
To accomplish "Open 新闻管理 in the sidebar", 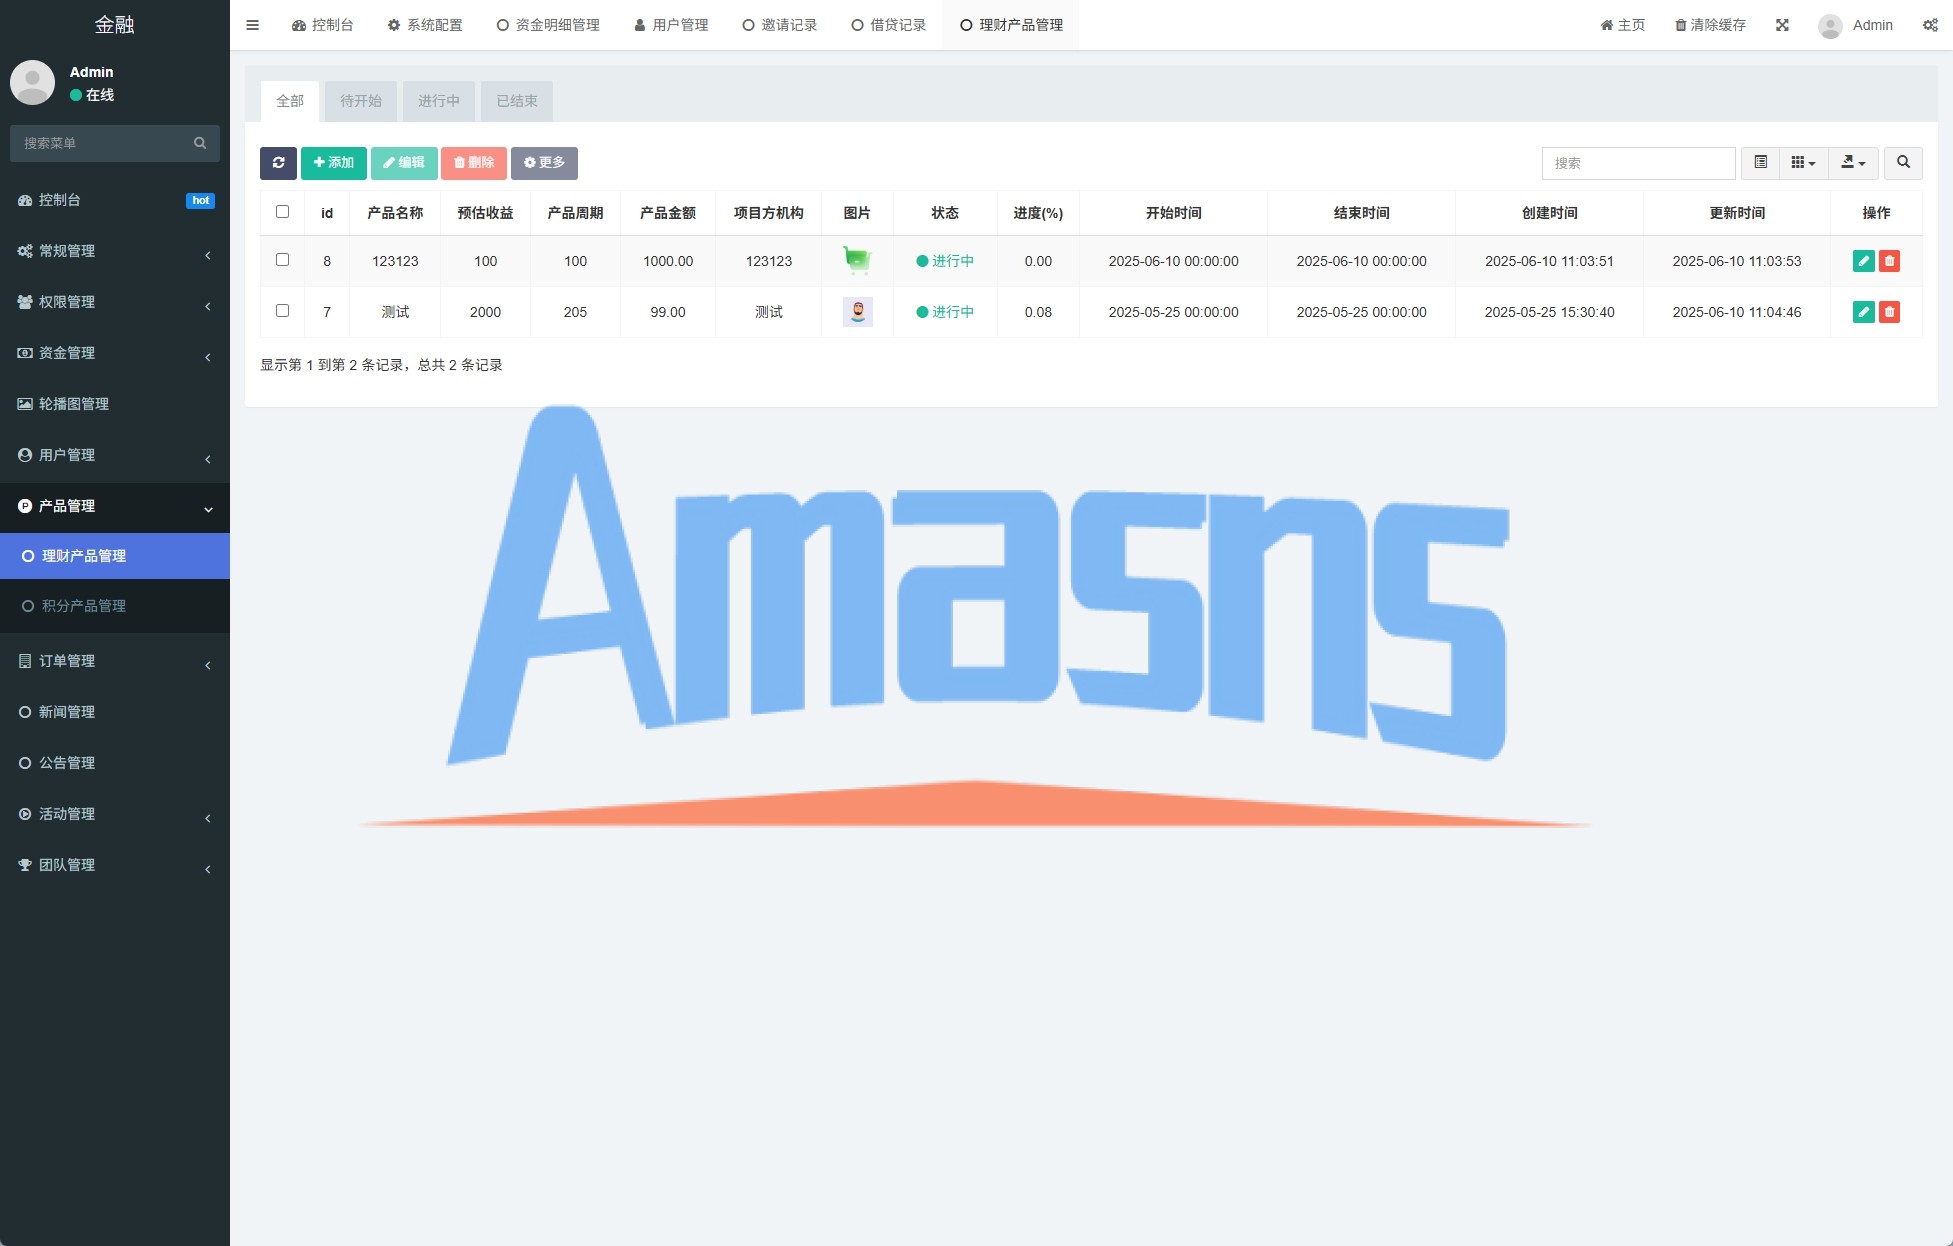I will (115, 712).
